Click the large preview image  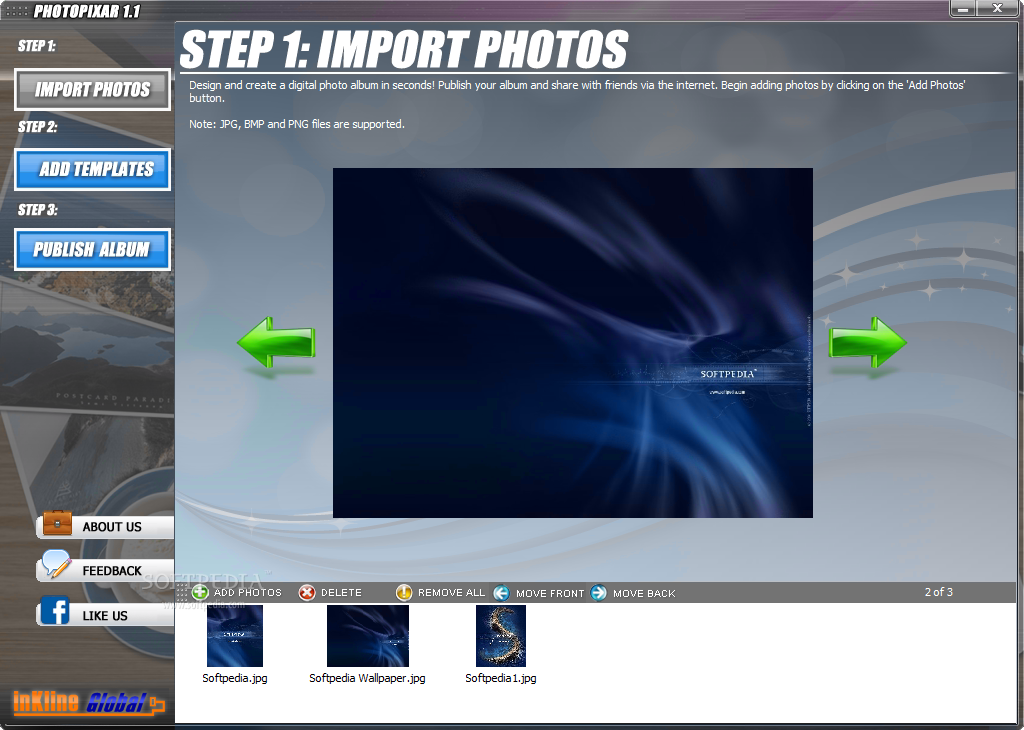[x=573, y=343]
